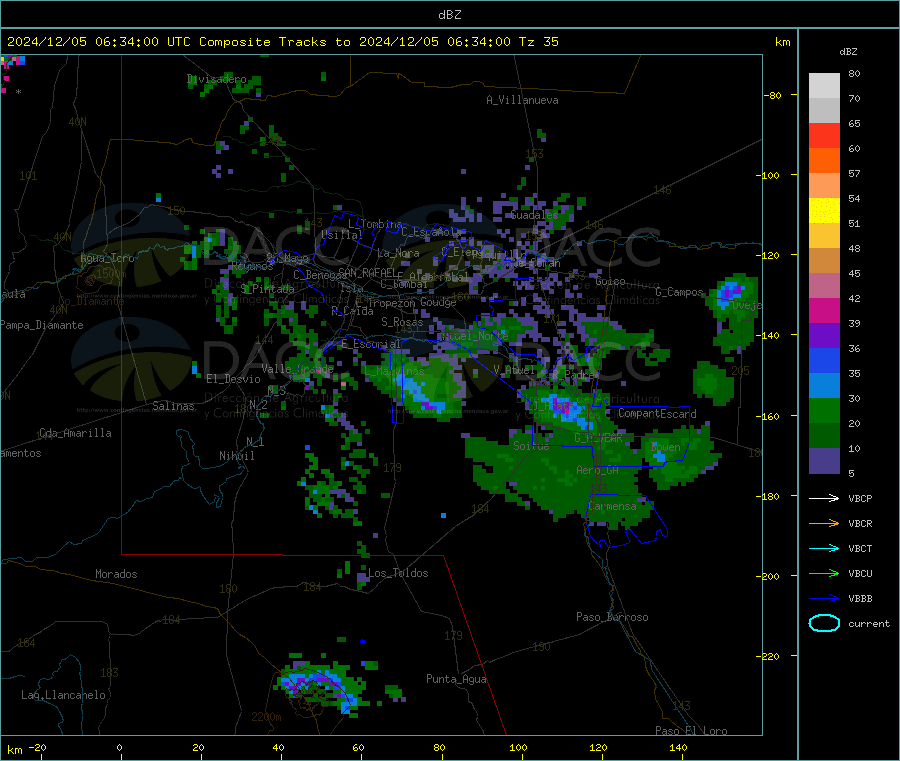Click the '100' tick on the bottom km axis

point(518,748)
